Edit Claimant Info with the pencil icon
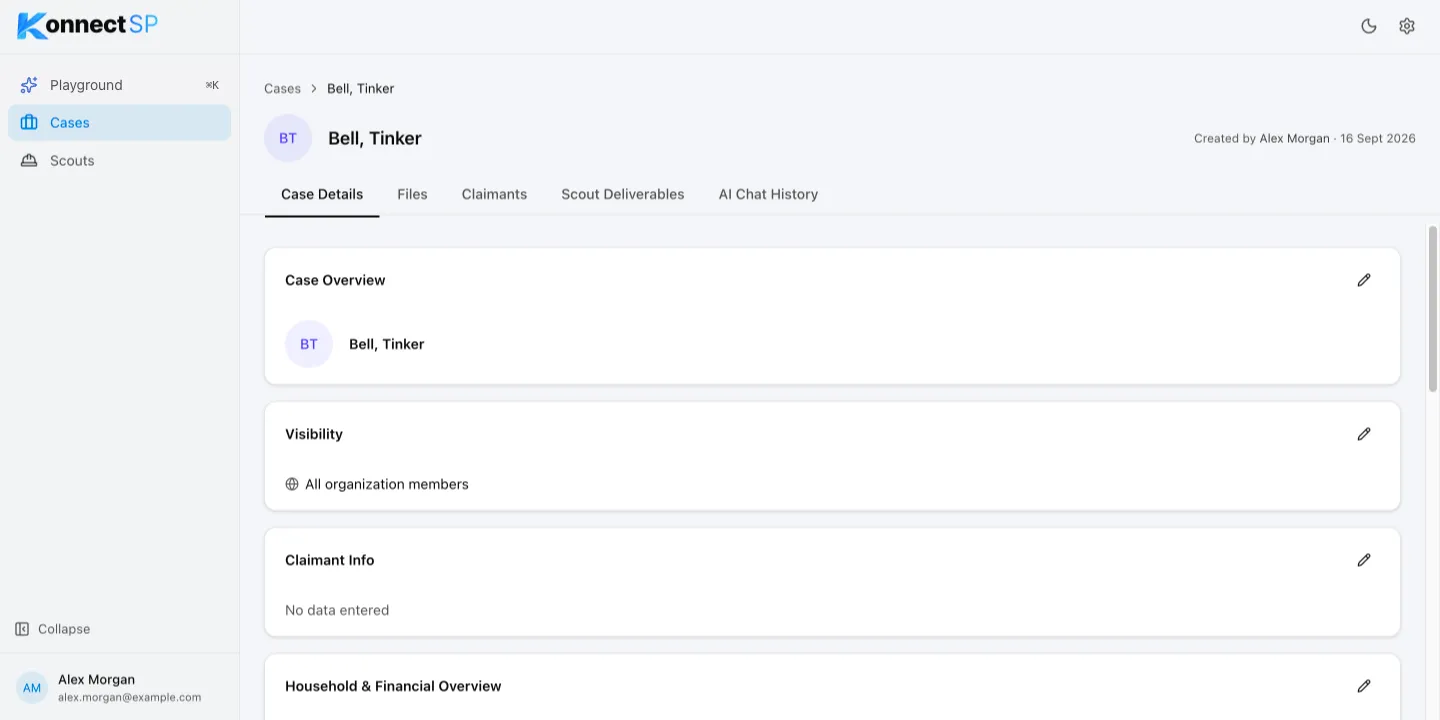The width and height of the screenshot is (1440, 720). pos(1364,560)
